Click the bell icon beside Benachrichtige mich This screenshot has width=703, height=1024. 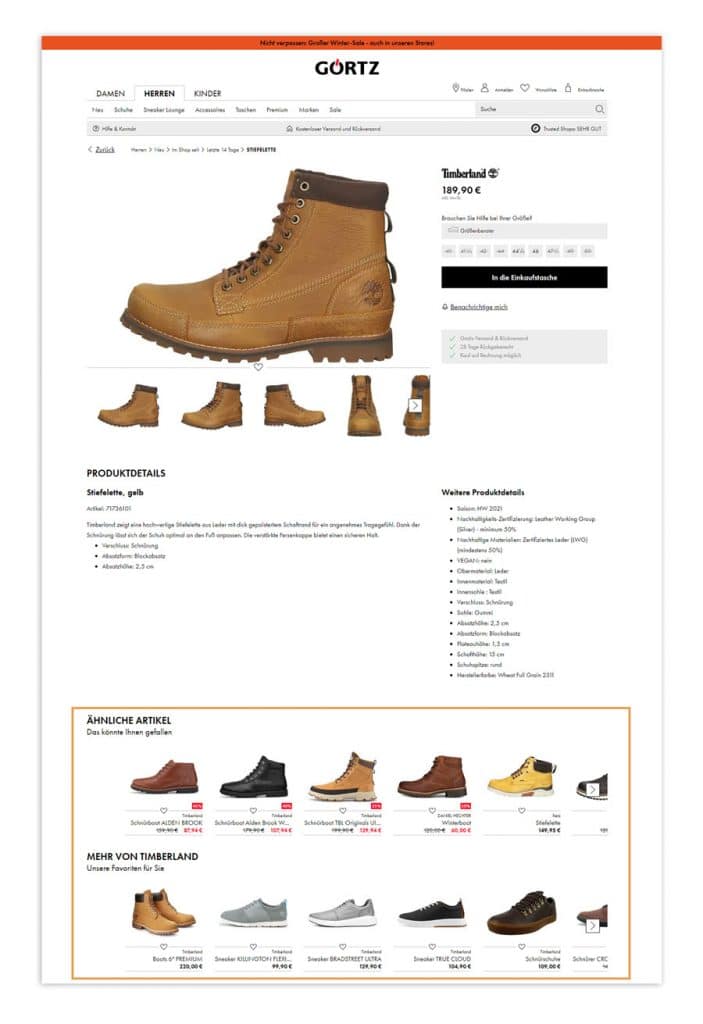[445, 307]
